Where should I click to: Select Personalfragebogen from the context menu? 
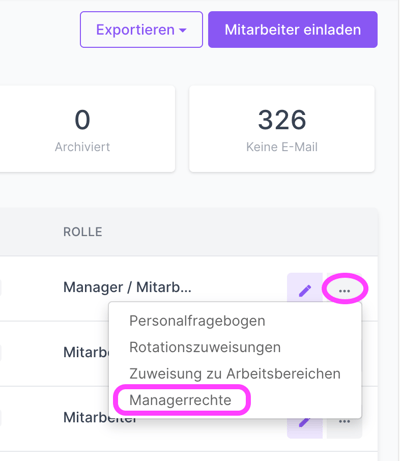coord(197,321)
